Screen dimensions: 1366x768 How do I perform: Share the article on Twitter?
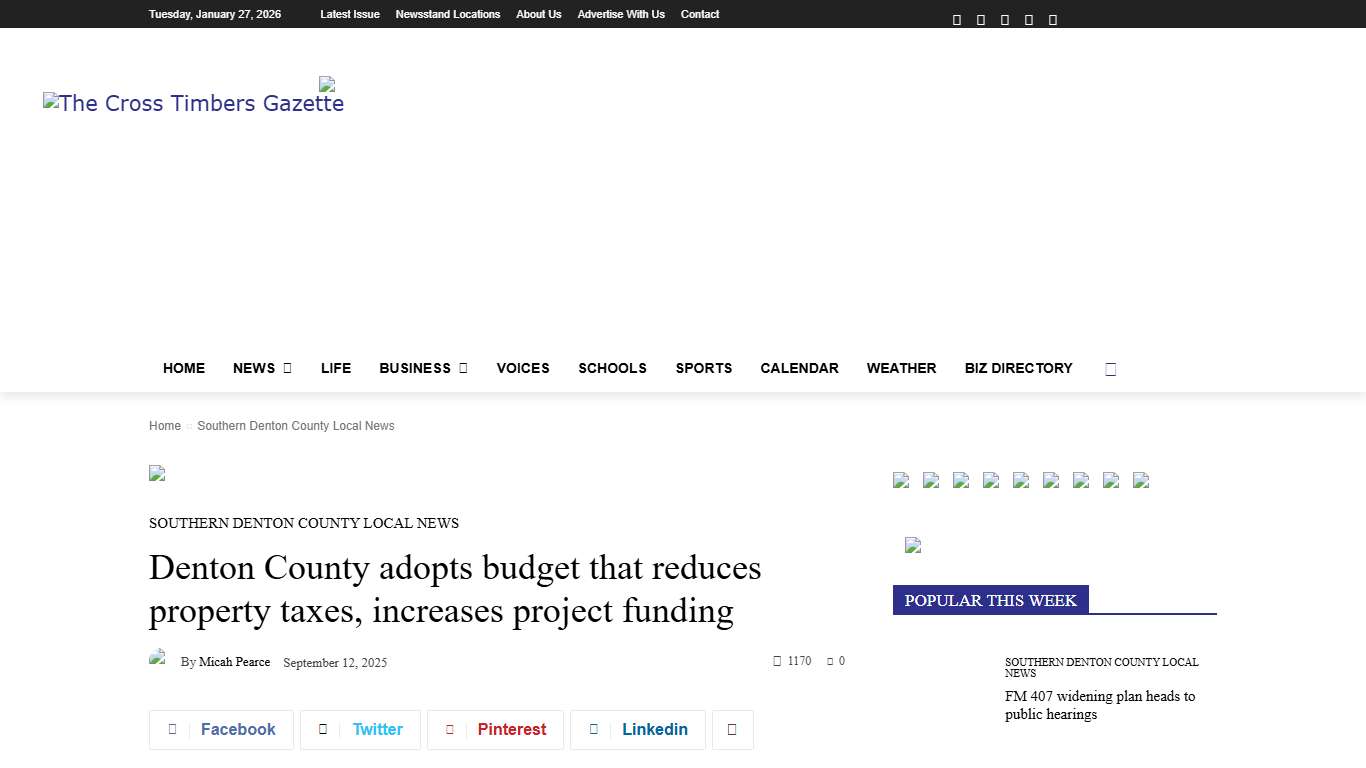click(x=360, y=730)
